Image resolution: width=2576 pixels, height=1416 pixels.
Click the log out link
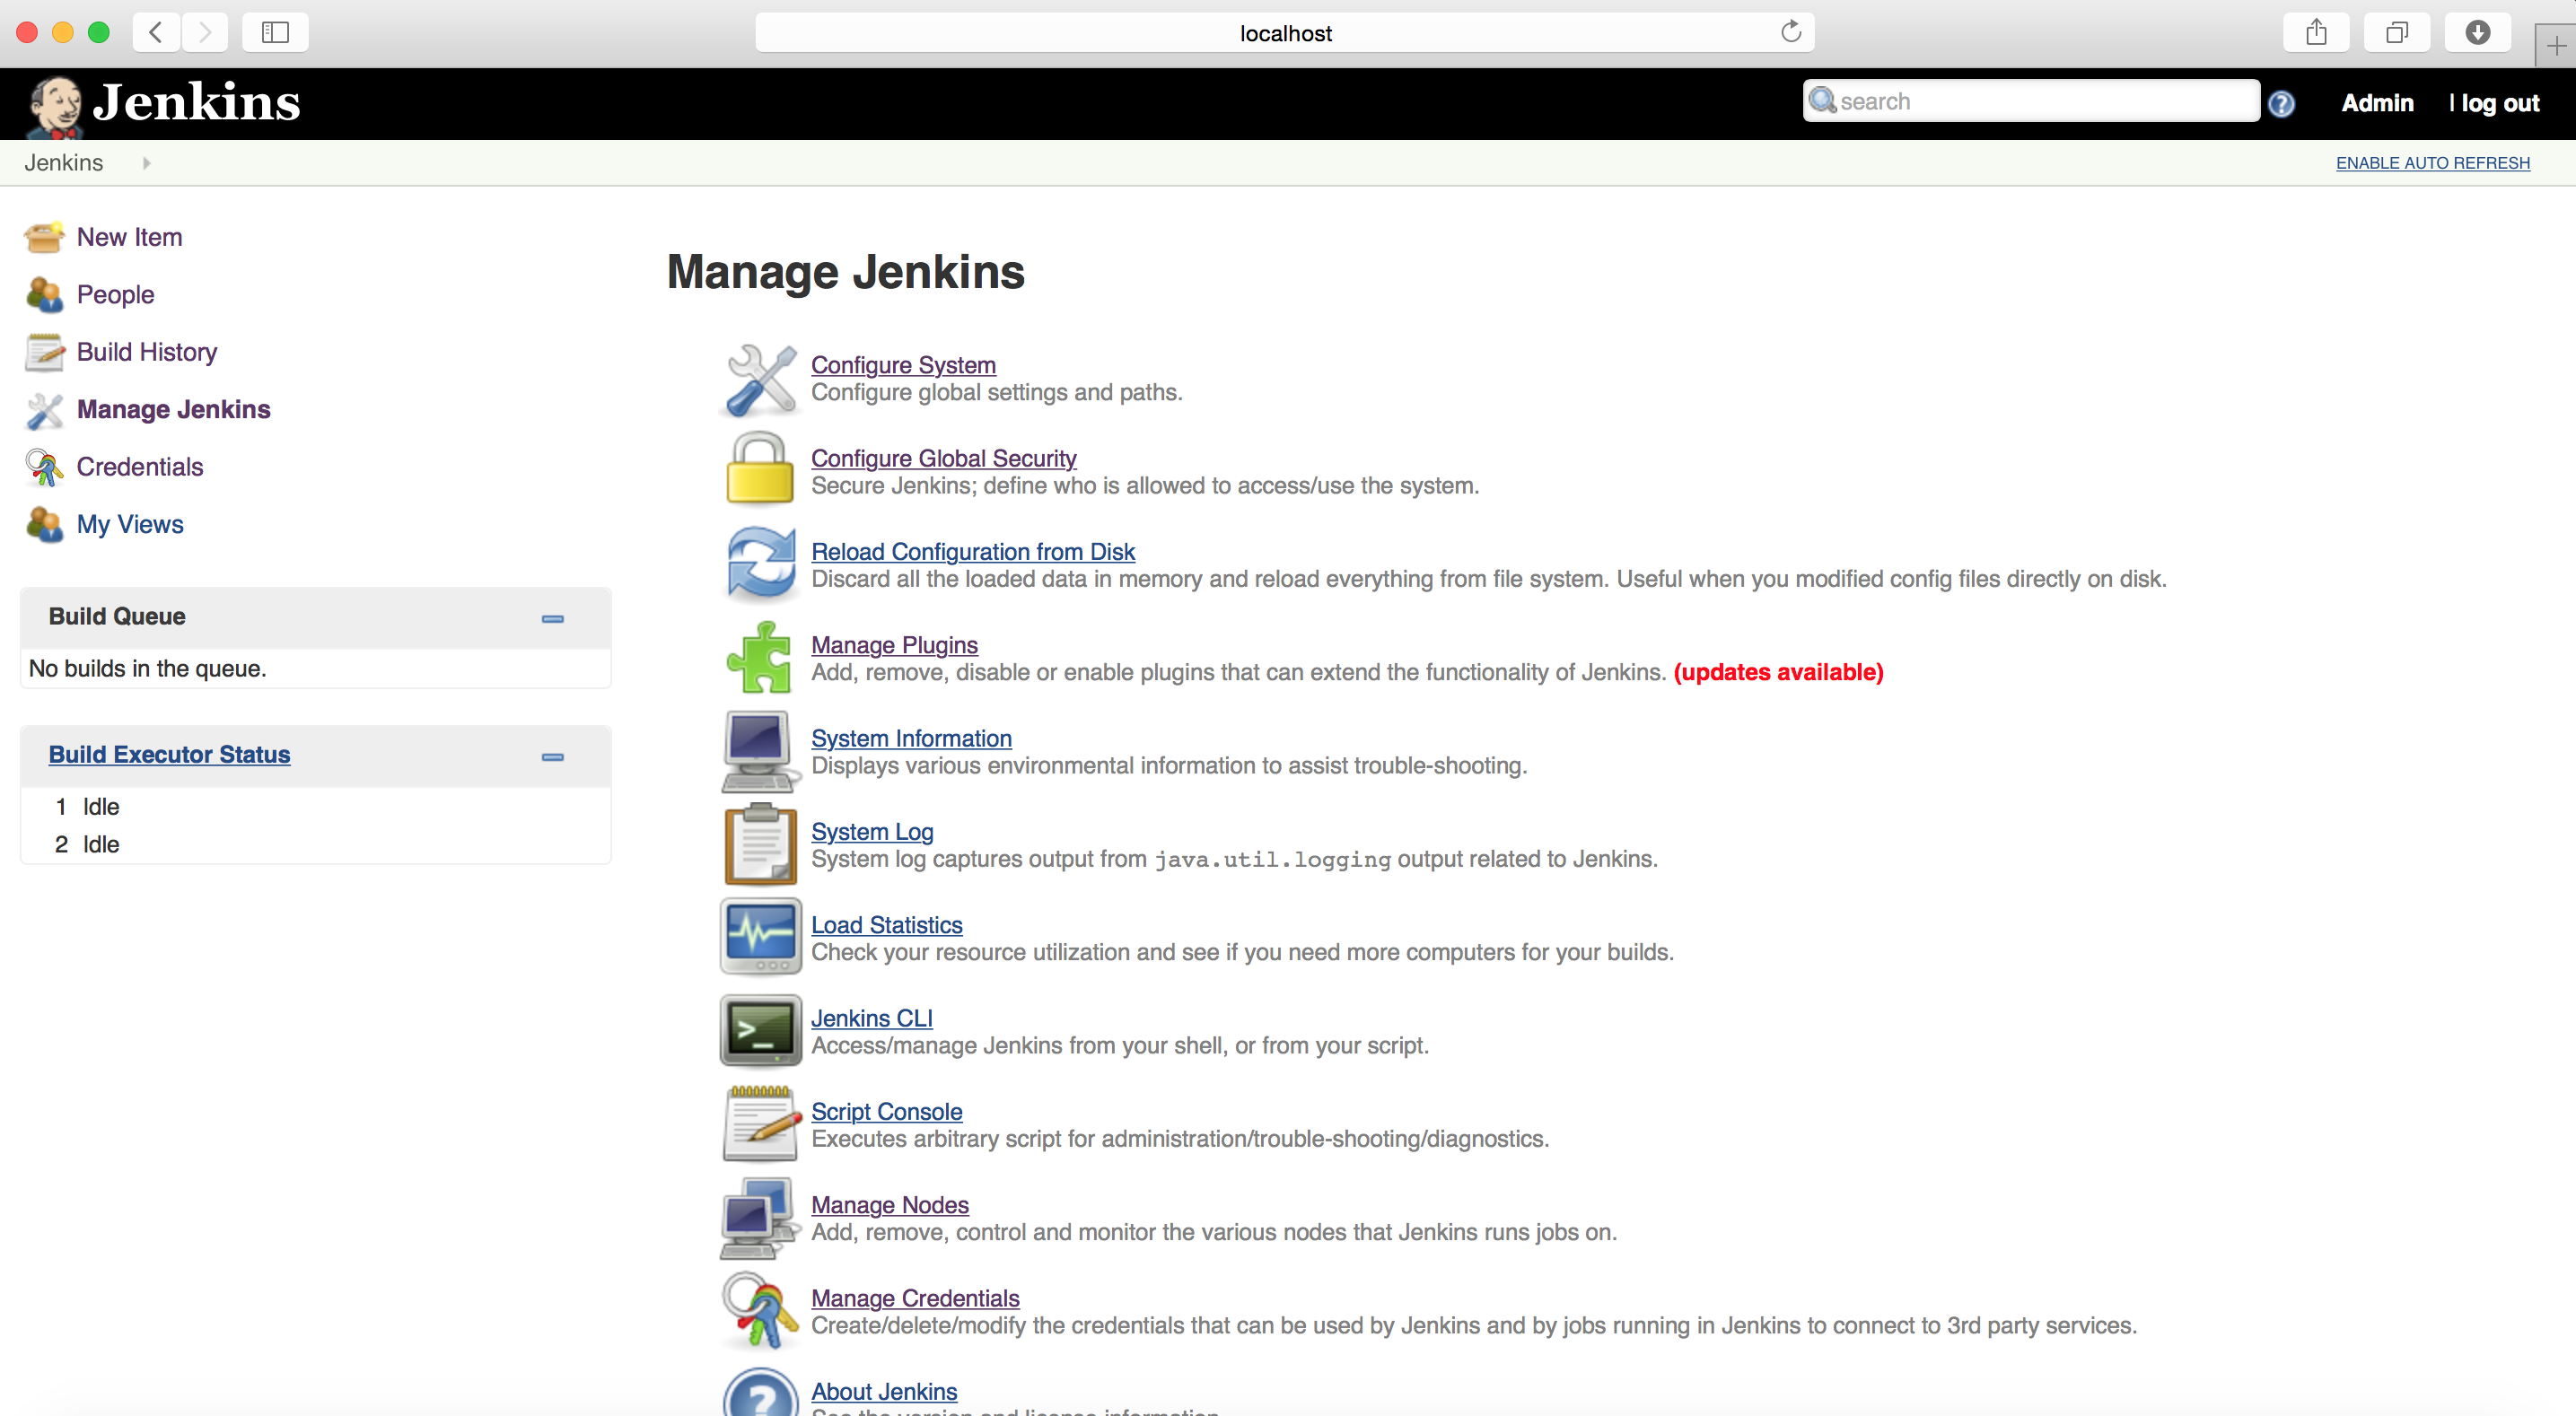tap(2500, 103)
